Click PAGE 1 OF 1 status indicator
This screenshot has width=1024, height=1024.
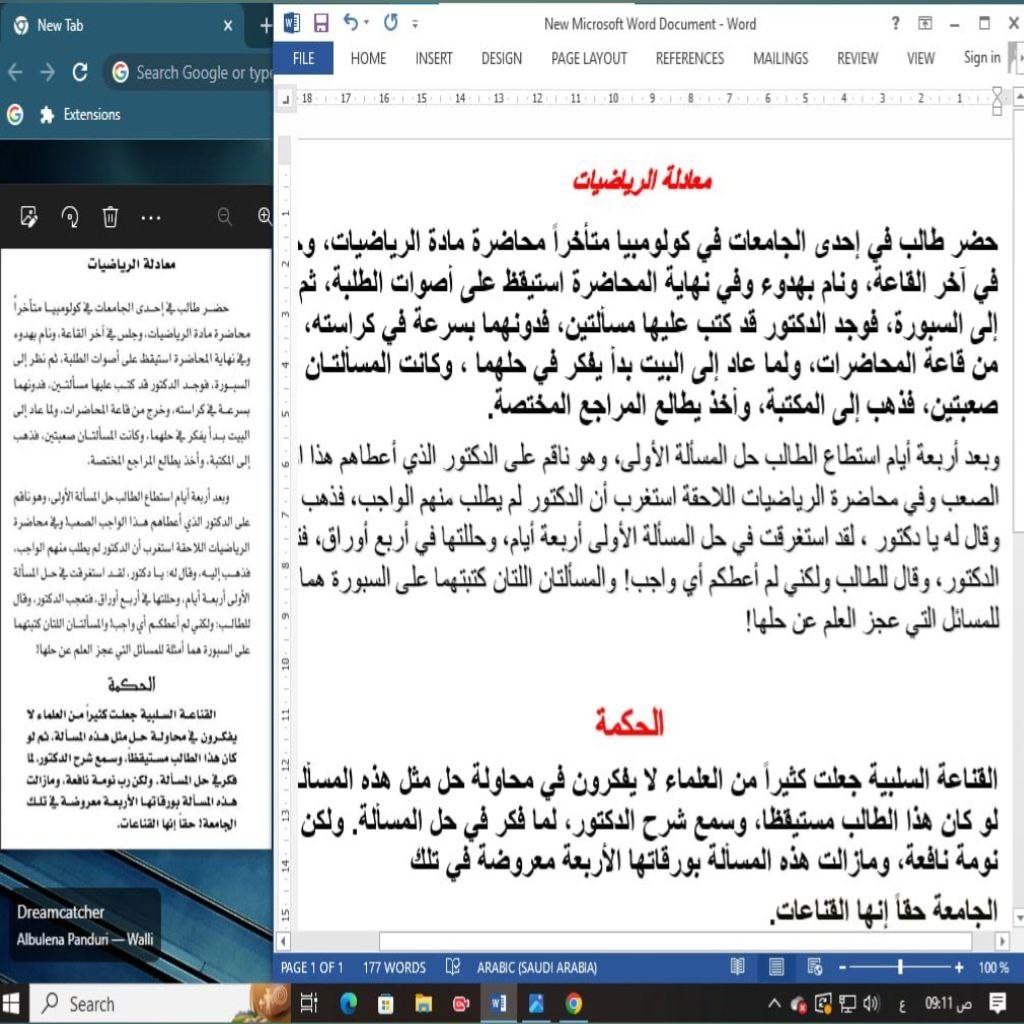pos(312,967)
